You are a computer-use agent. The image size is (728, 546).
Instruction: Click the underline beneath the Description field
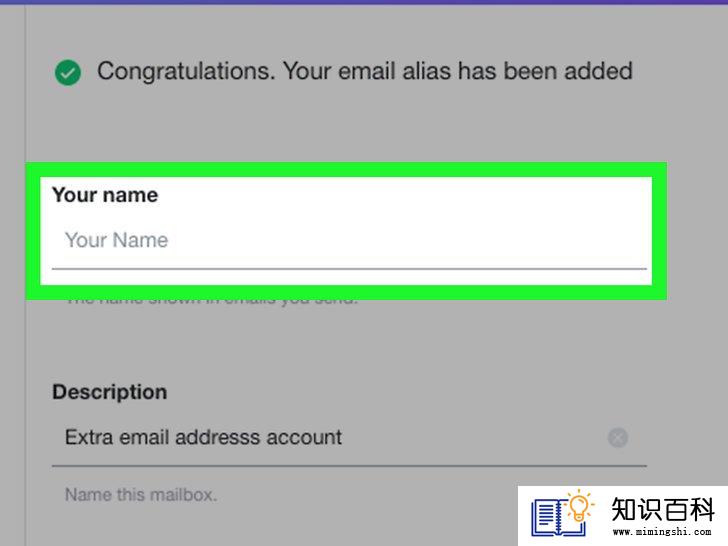(349, 465)
